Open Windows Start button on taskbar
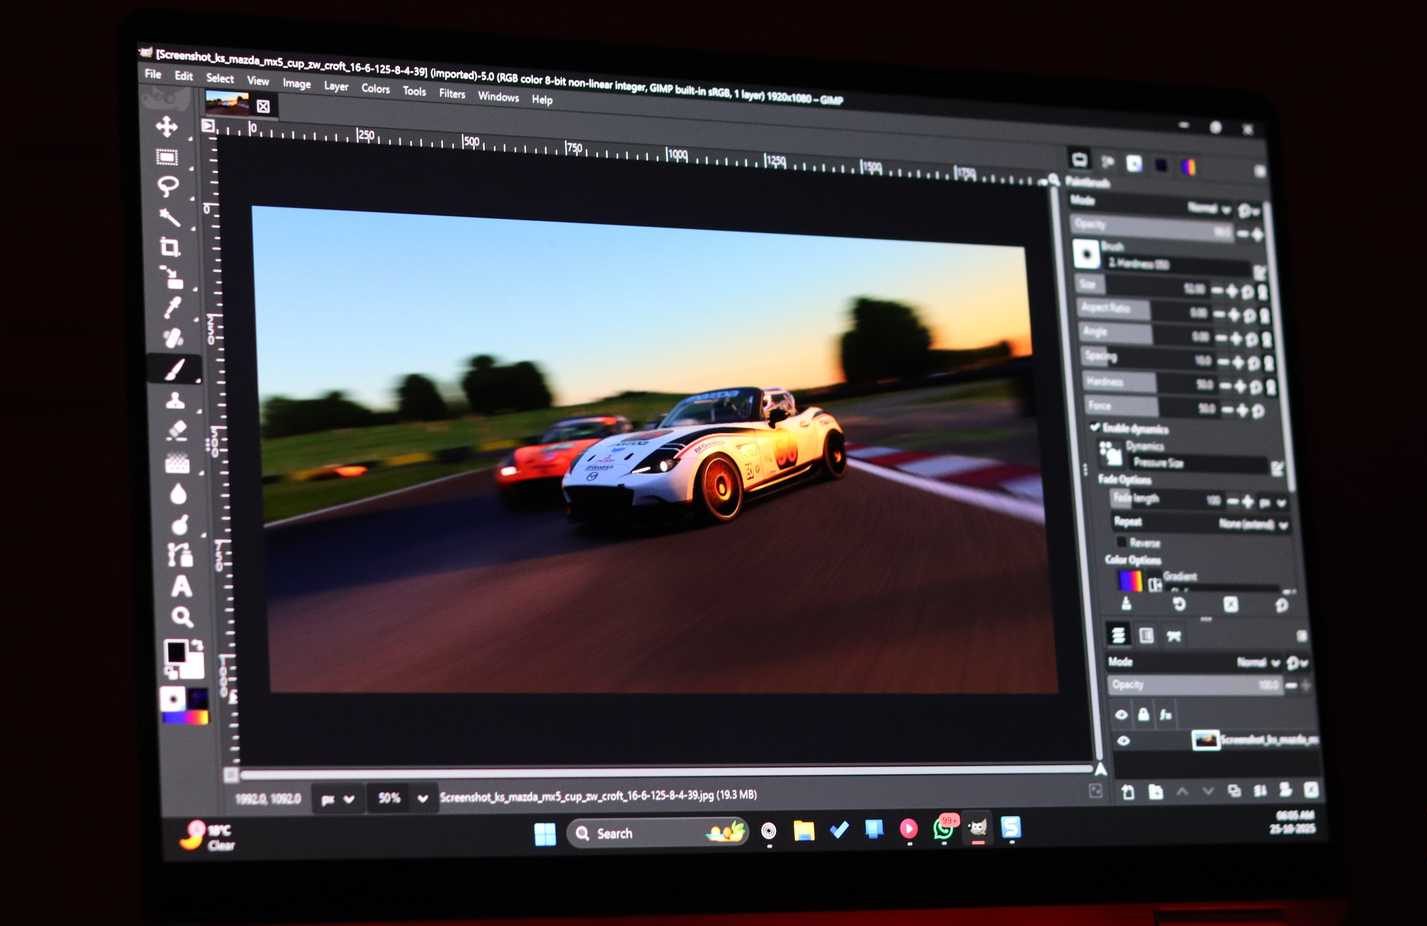The image size is (1427, 926). (545, 834)
